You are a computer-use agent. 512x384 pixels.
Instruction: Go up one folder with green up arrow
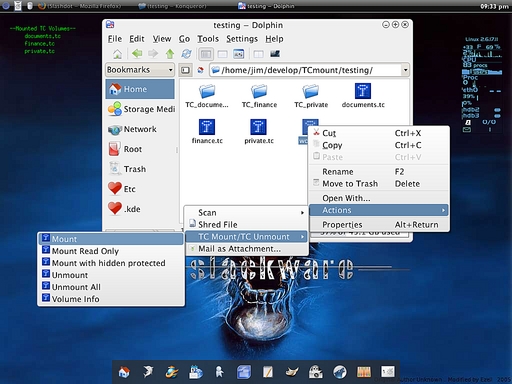170,54
